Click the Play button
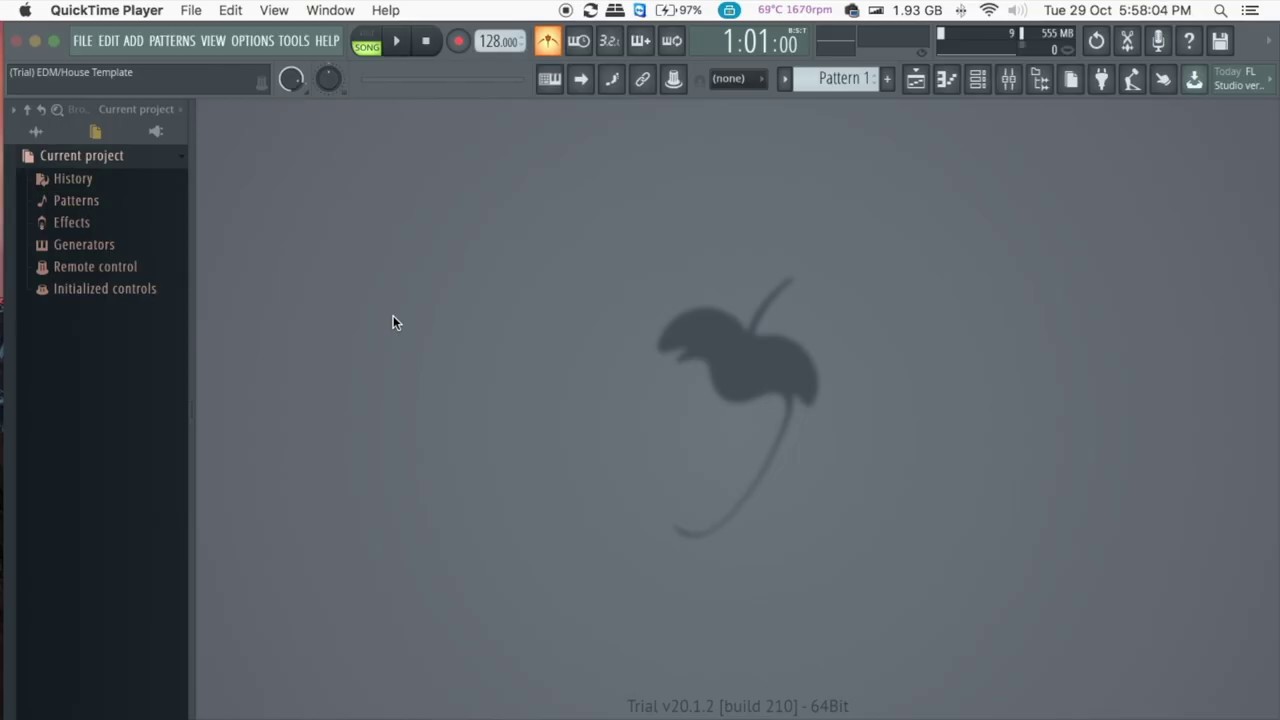This screenshot has height=720, width=1280. 396,41
